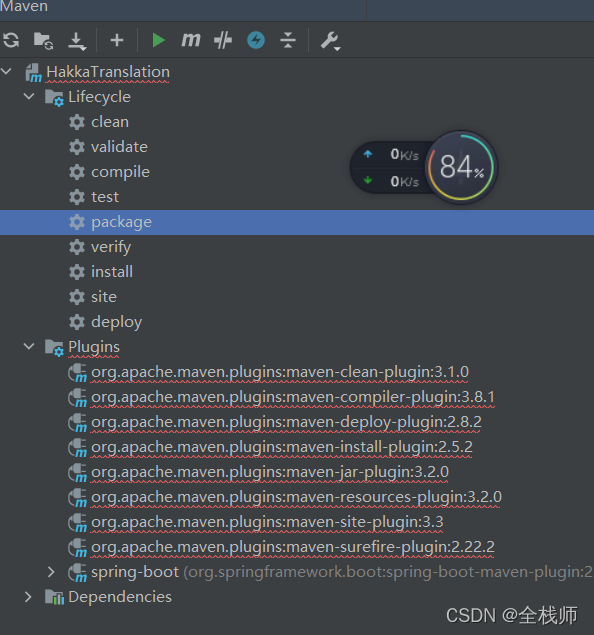The height and width of the screenshot is (635, 594).
Task: Run Maven build with green play icon
Action: coord(158,40)
